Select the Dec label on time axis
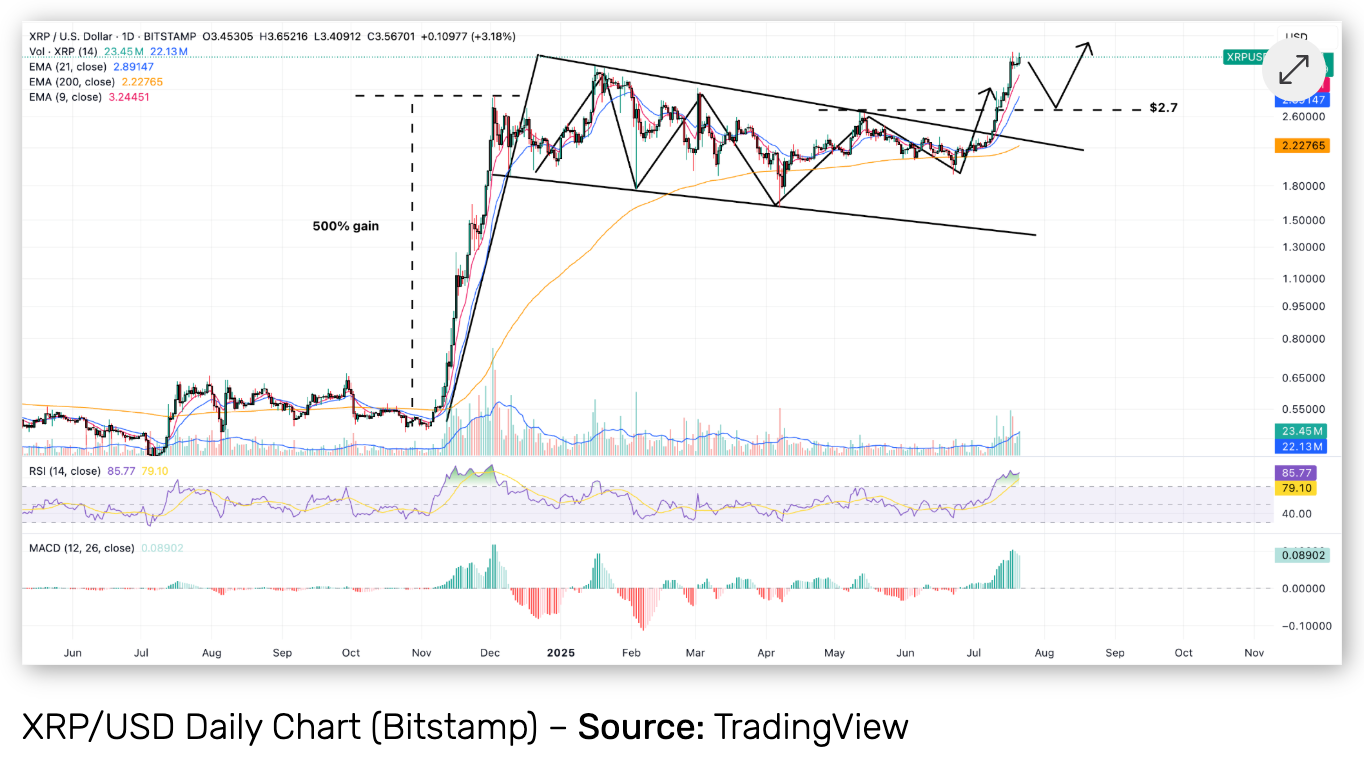The height and width of the screenshot is (764, 1364). tap(490, 652)
